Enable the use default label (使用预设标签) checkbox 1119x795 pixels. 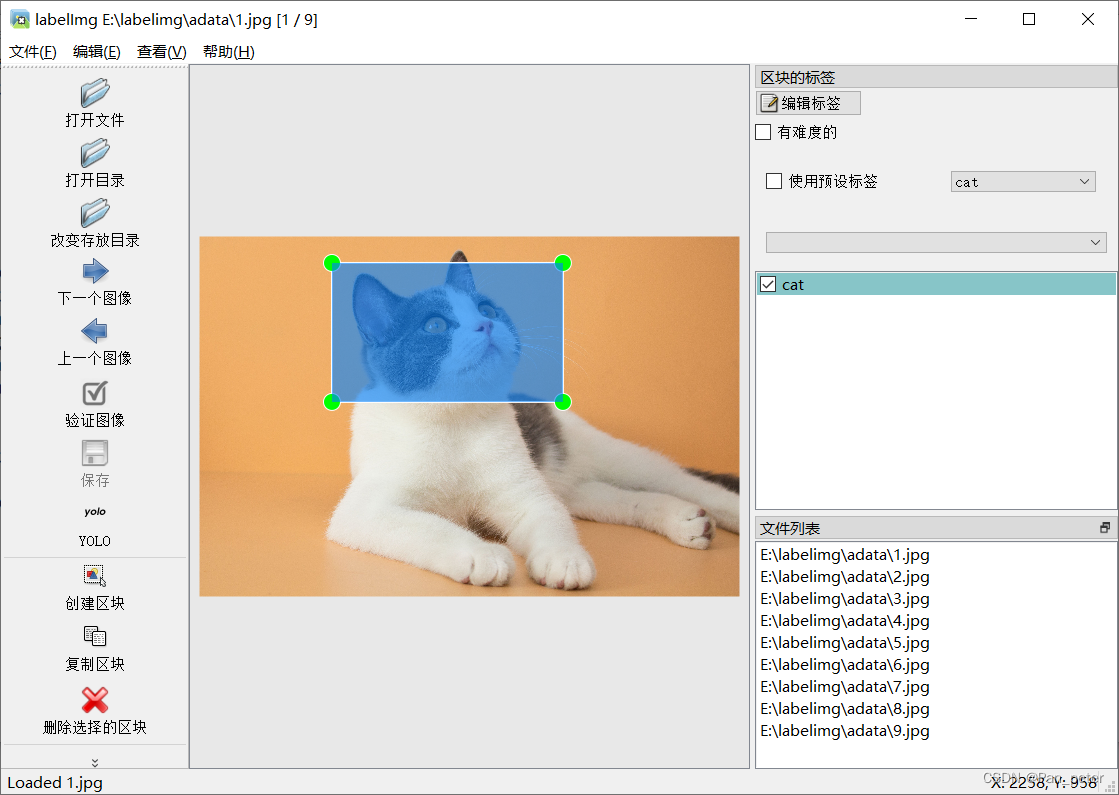pos(774,181)
